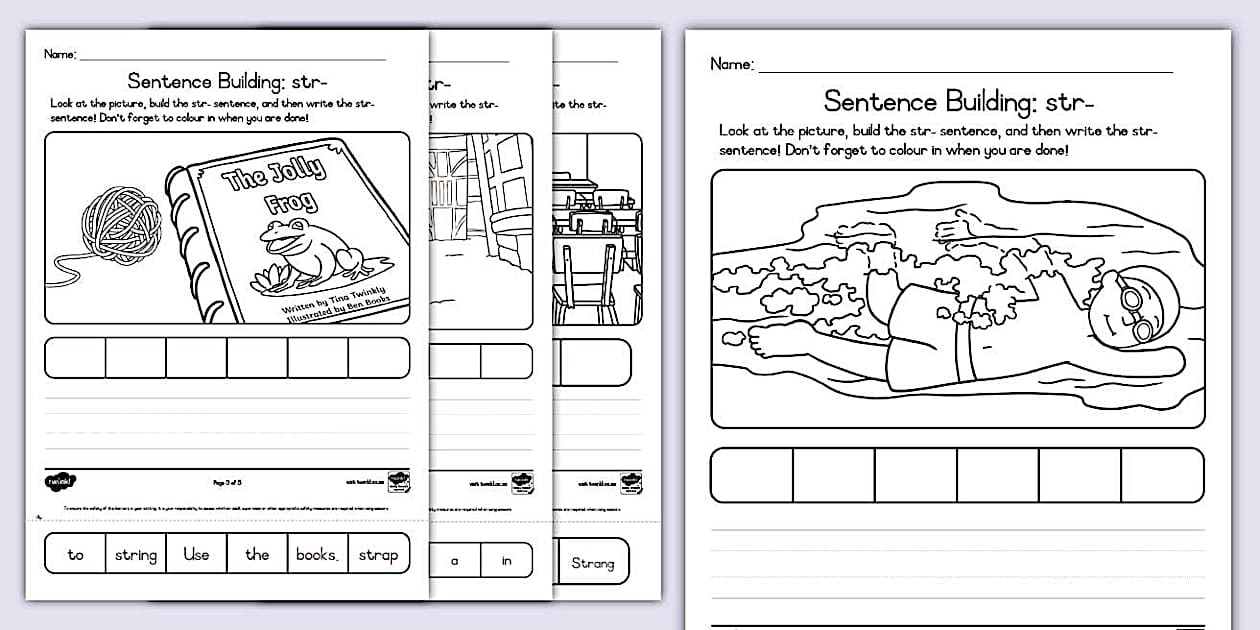The height and width of the screenshot is (630, 1260).
Task: Select the word card 'strap'
Action: (x=379, y=553)
